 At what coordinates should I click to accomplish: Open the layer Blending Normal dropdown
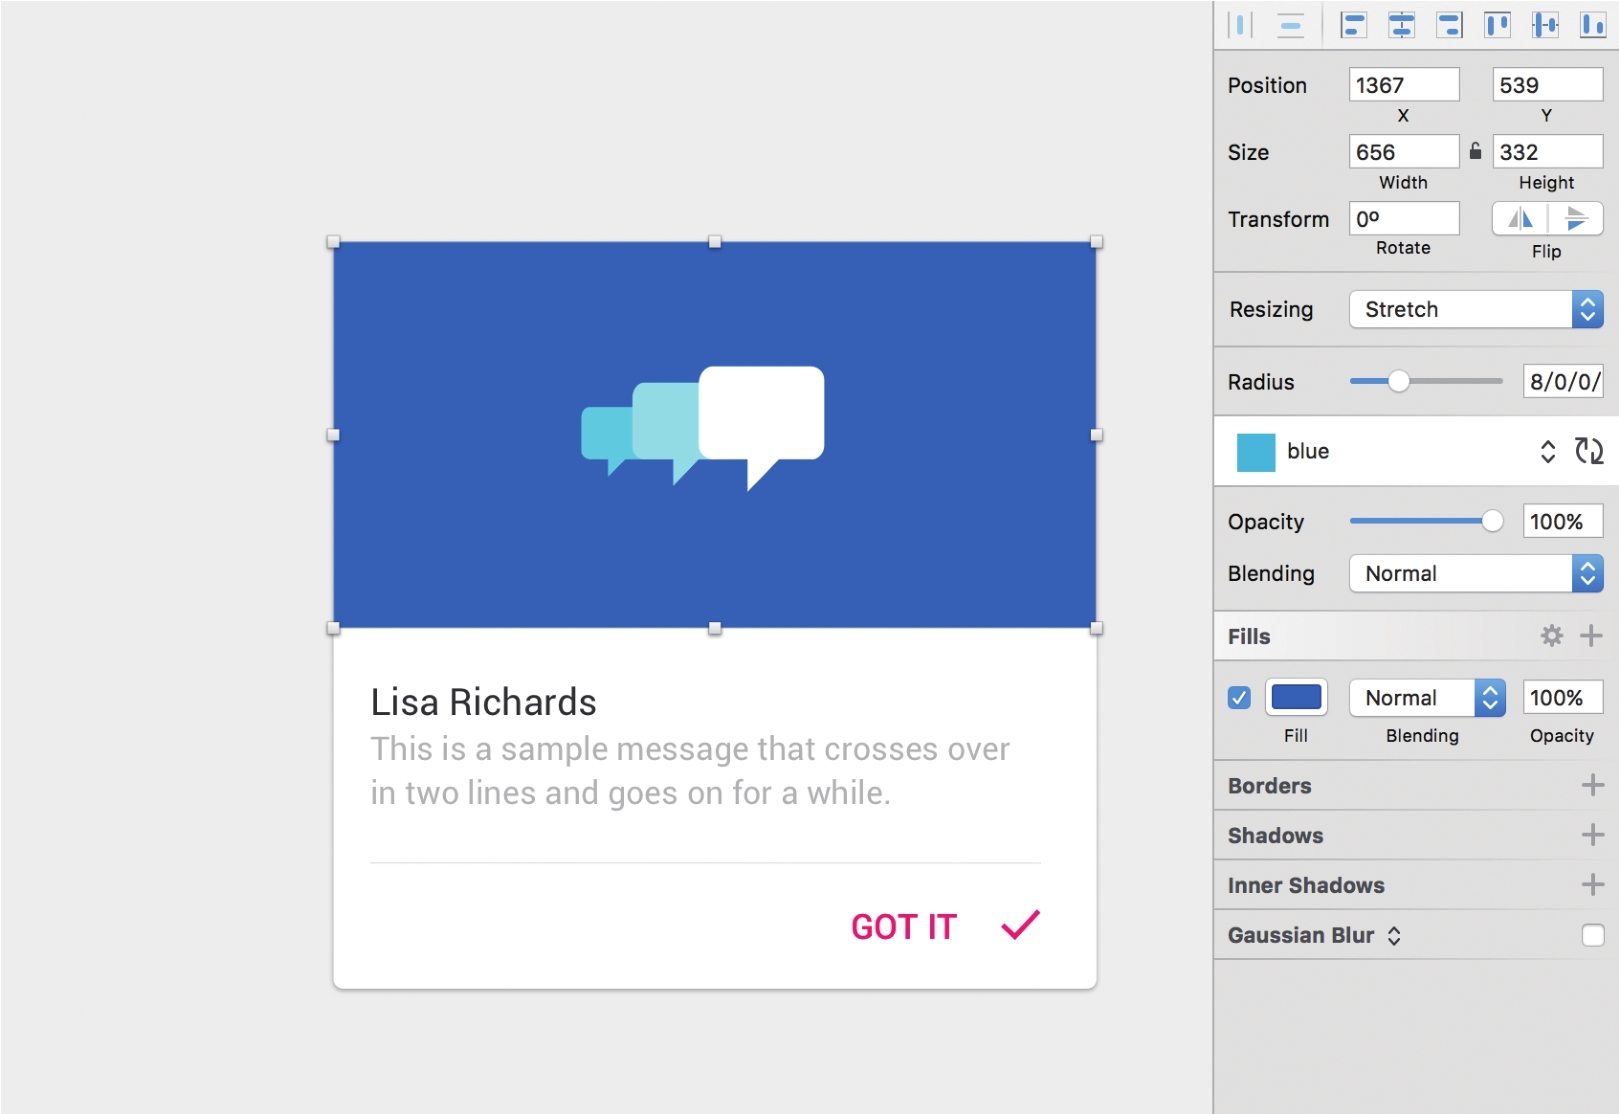tap(1475, 574)
